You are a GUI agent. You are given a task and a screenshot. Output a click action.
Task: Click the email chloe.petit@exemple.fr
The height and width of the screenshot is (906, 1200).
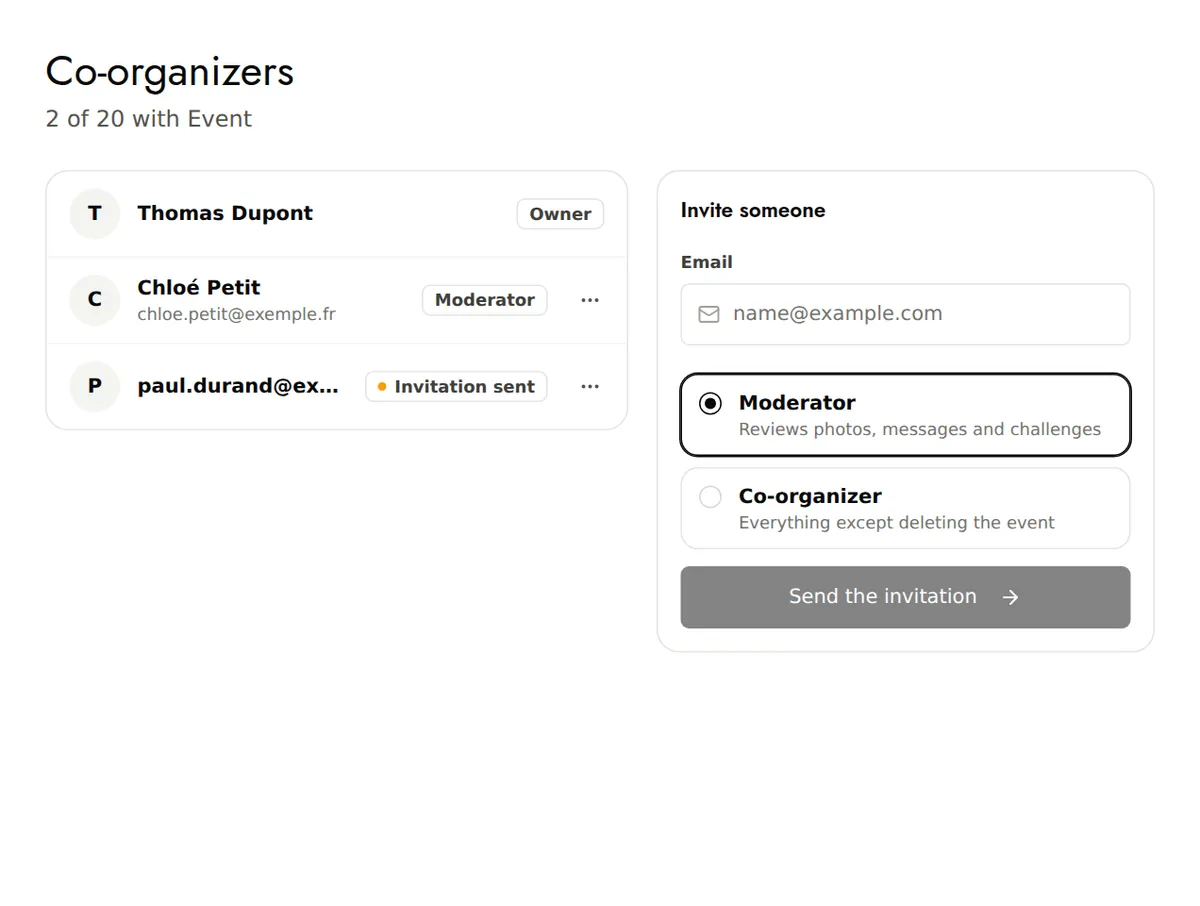pyautogui.click(x=237, y=314)
